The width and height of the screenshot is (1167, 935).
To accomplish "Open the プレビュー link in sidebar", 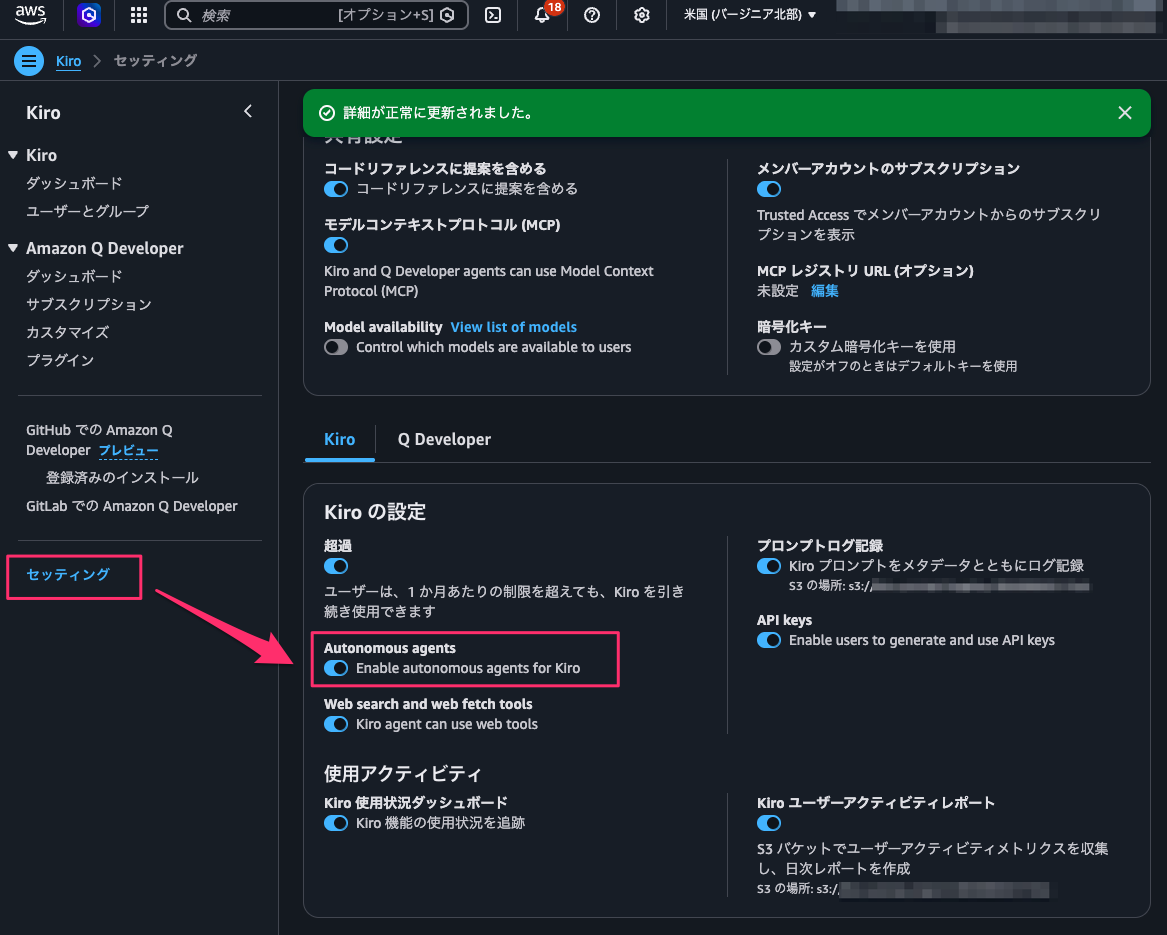I will pyautogui.click(x=128, y=450).
